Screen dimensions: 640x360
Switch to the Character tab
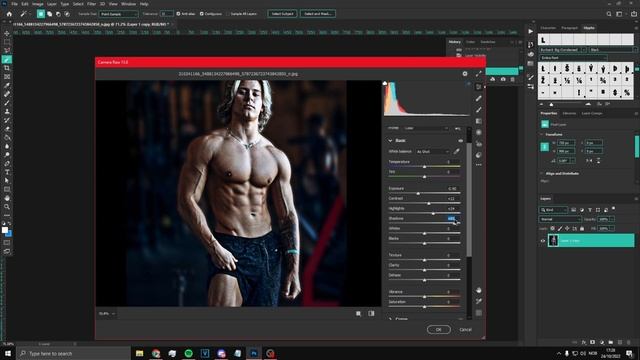click(x=548, y=28)
